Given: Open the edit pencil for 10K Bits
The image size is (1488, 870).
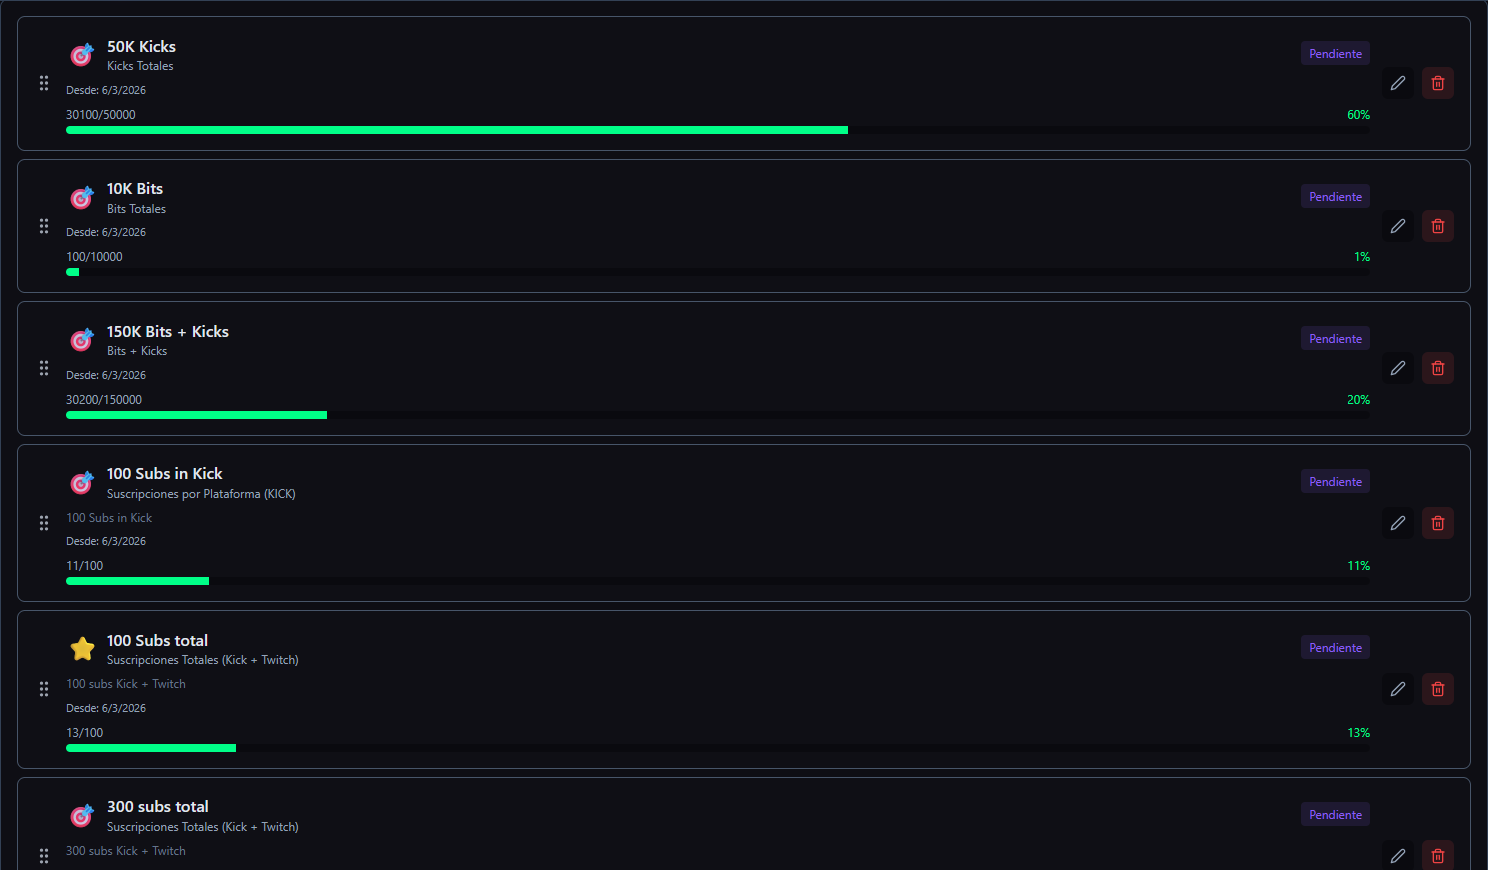Looking at the screenshot, I should (x=1397, y=226).
